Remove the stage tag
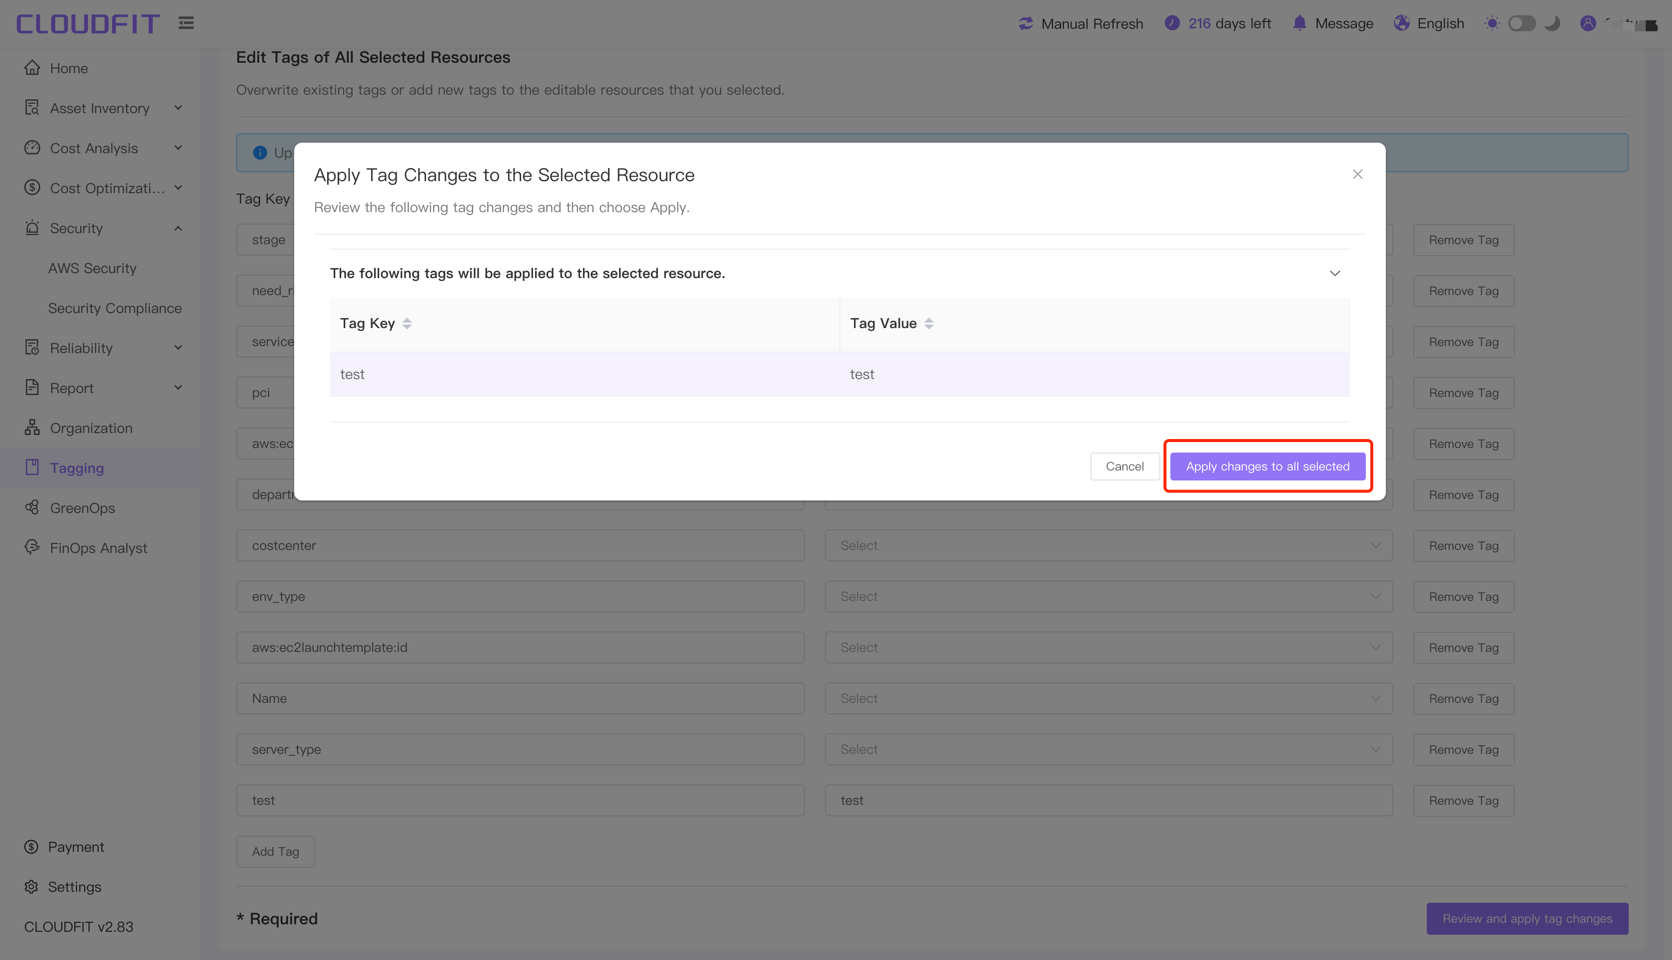The image size is (1672, 960). click(1464, 240)
